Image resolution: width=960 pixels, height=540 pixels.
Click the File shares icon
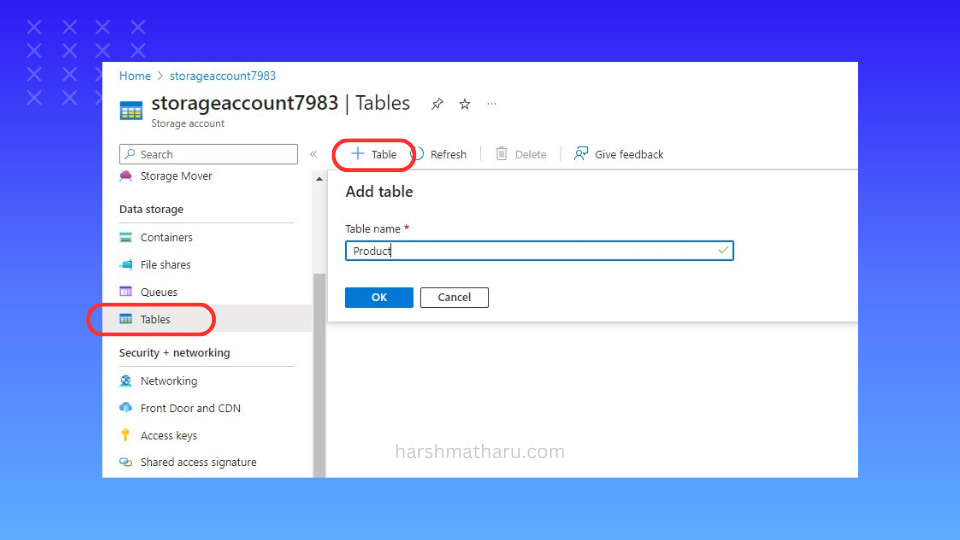[x=126, y=265]
